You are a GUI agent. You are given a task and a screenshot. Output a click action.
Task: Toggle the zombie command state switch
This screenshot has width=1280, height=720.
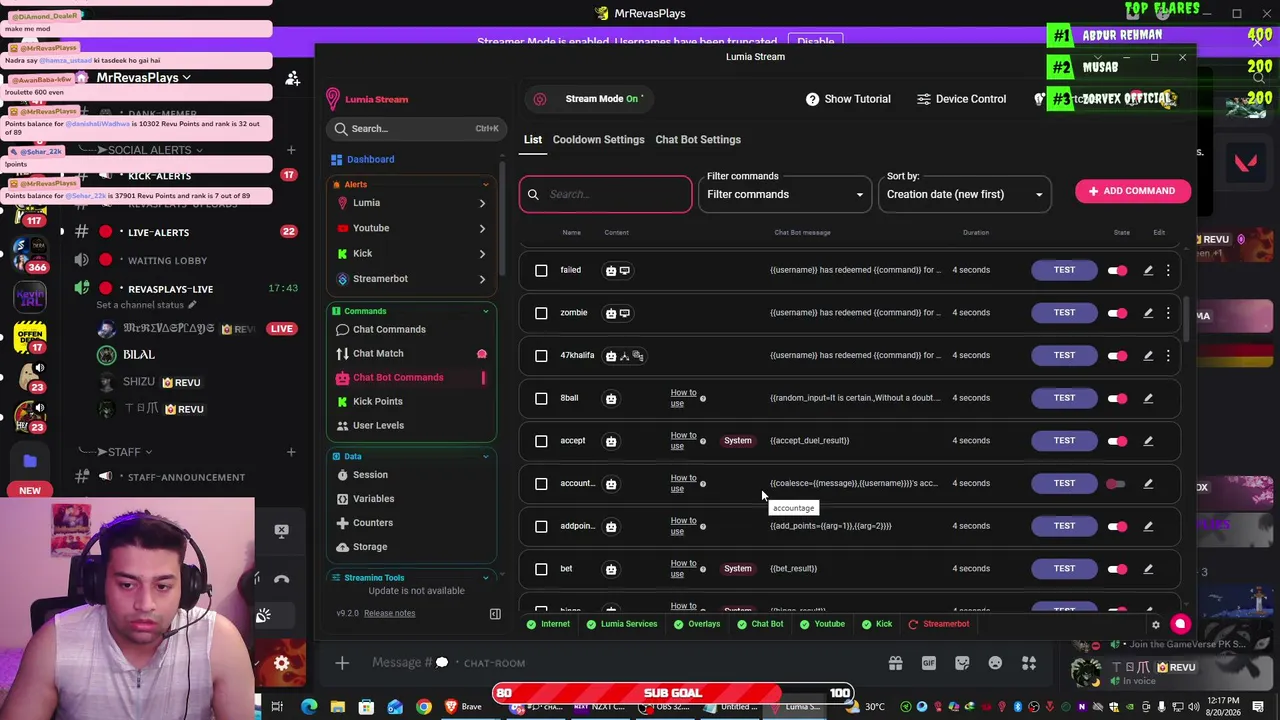[x=1117, y=313]
